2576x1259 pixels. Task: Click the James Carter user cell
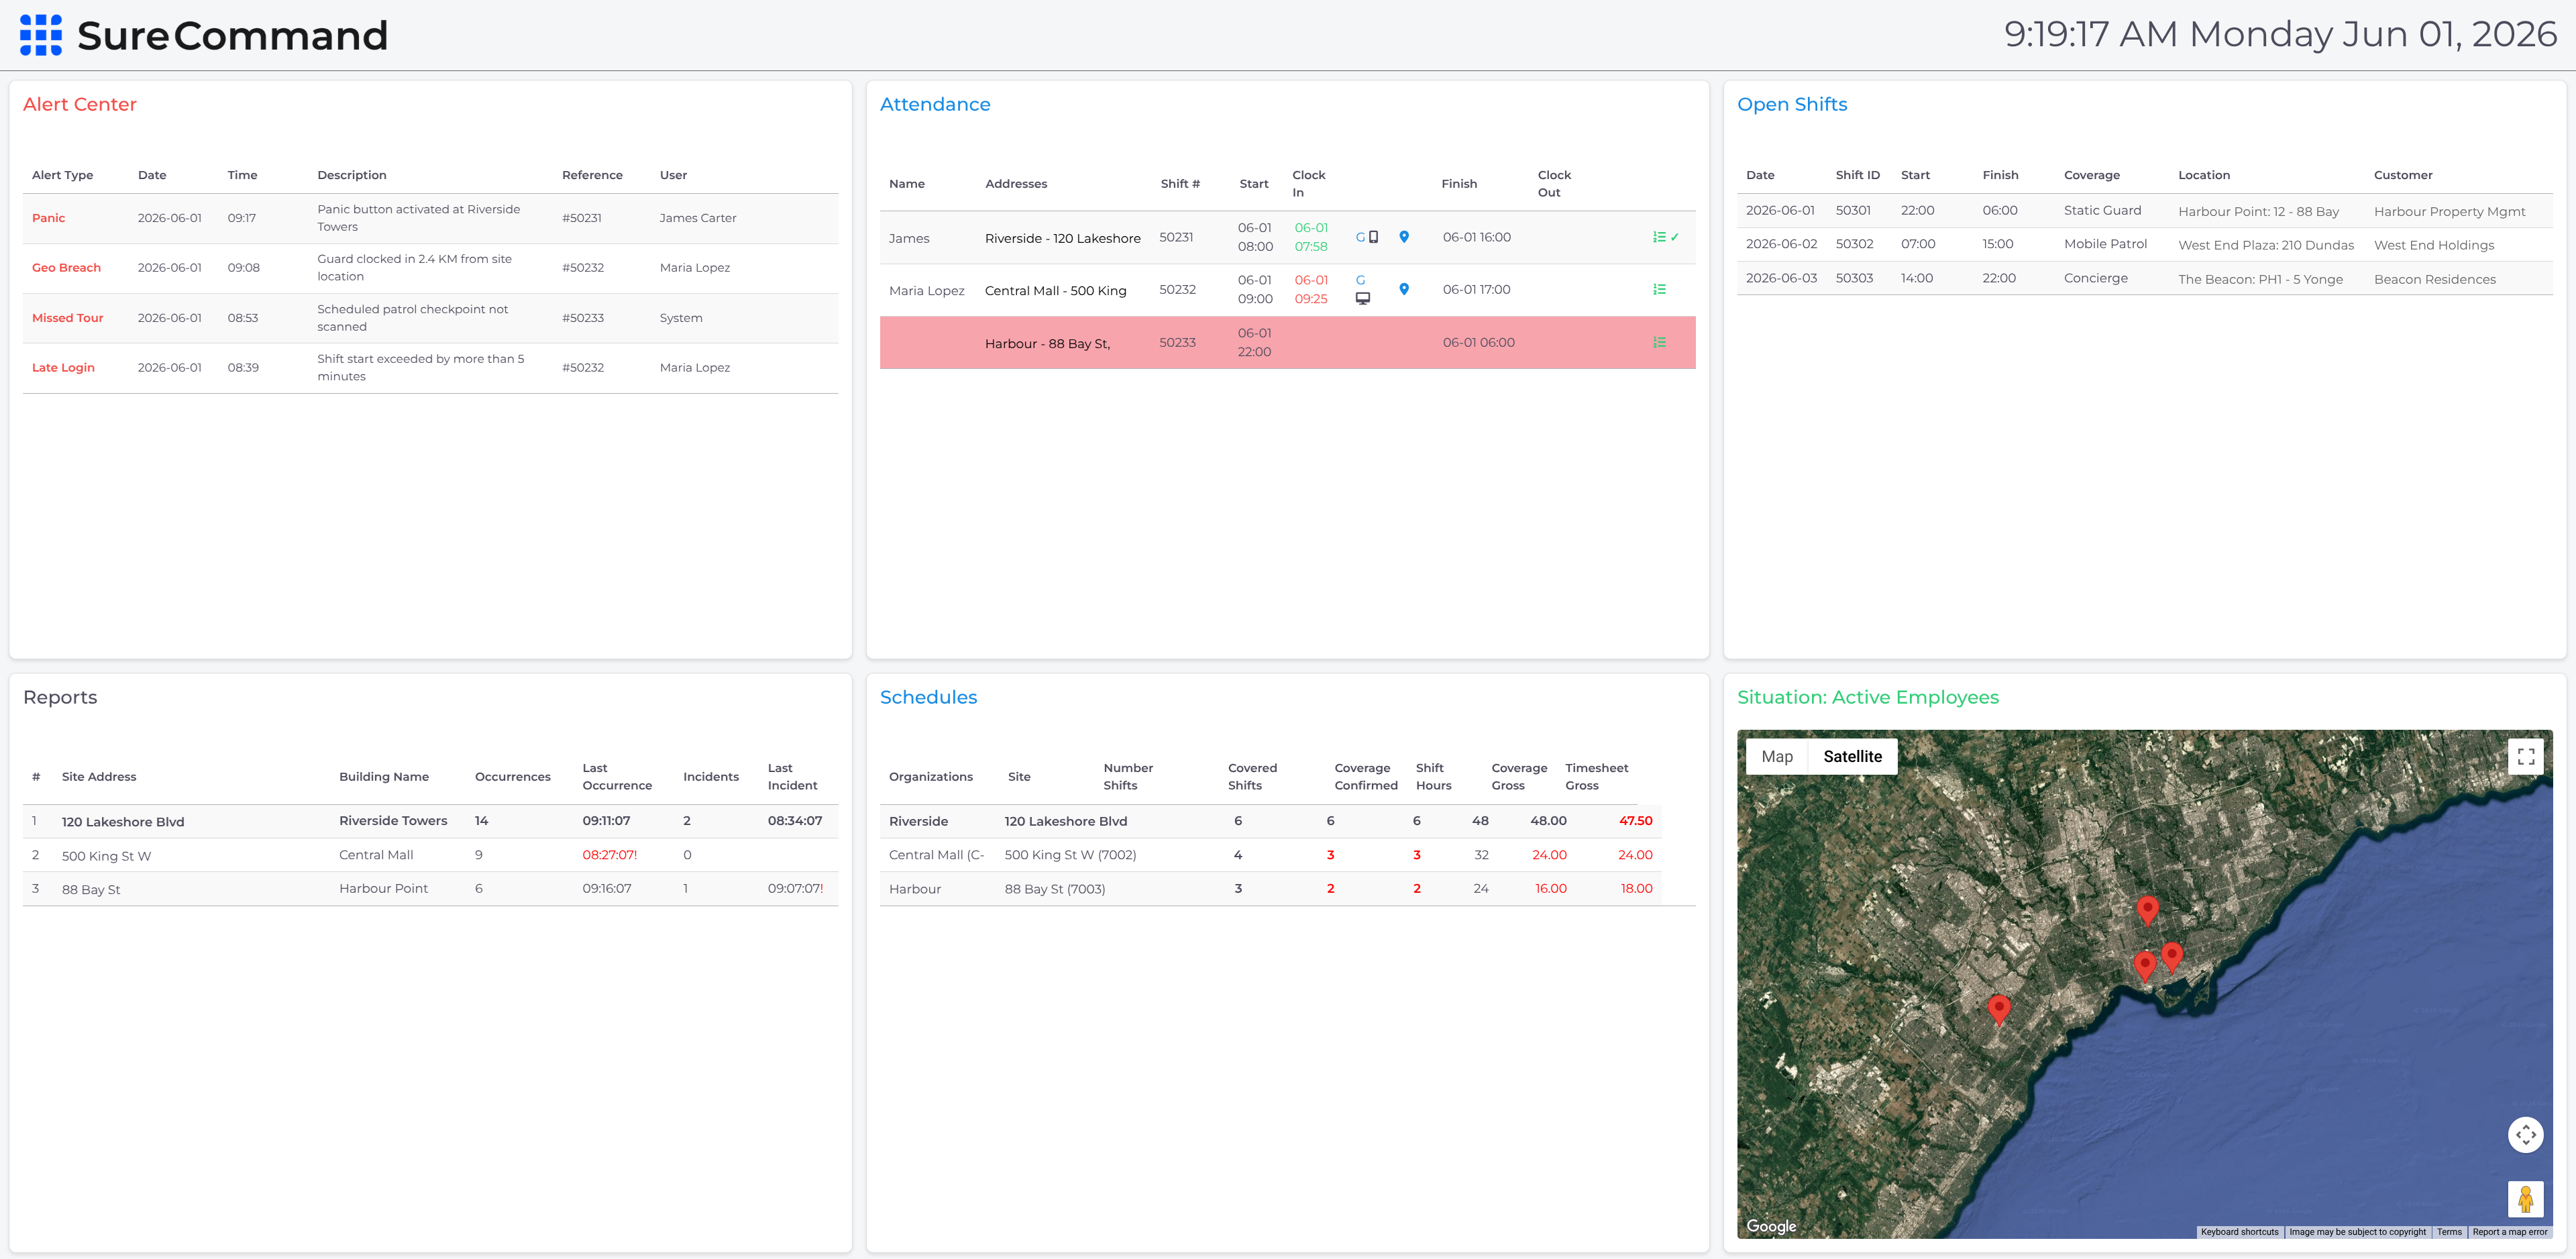point(698,218)
